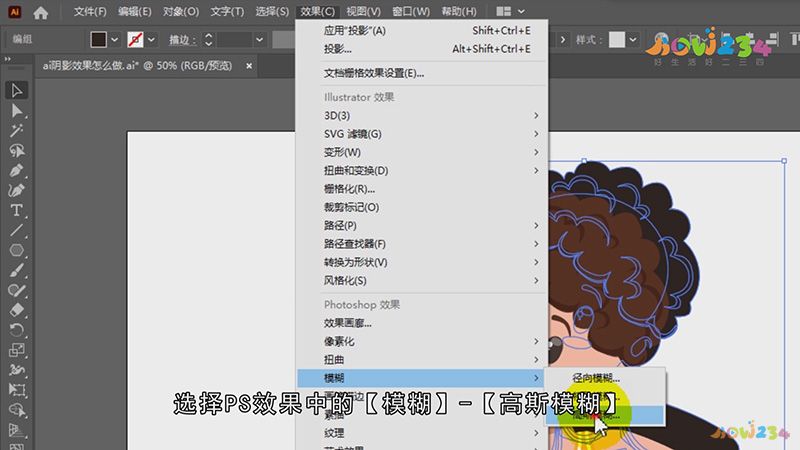Select the Shape Builder tool
Viewport: 800px width, 450px height.
point(16,410)
